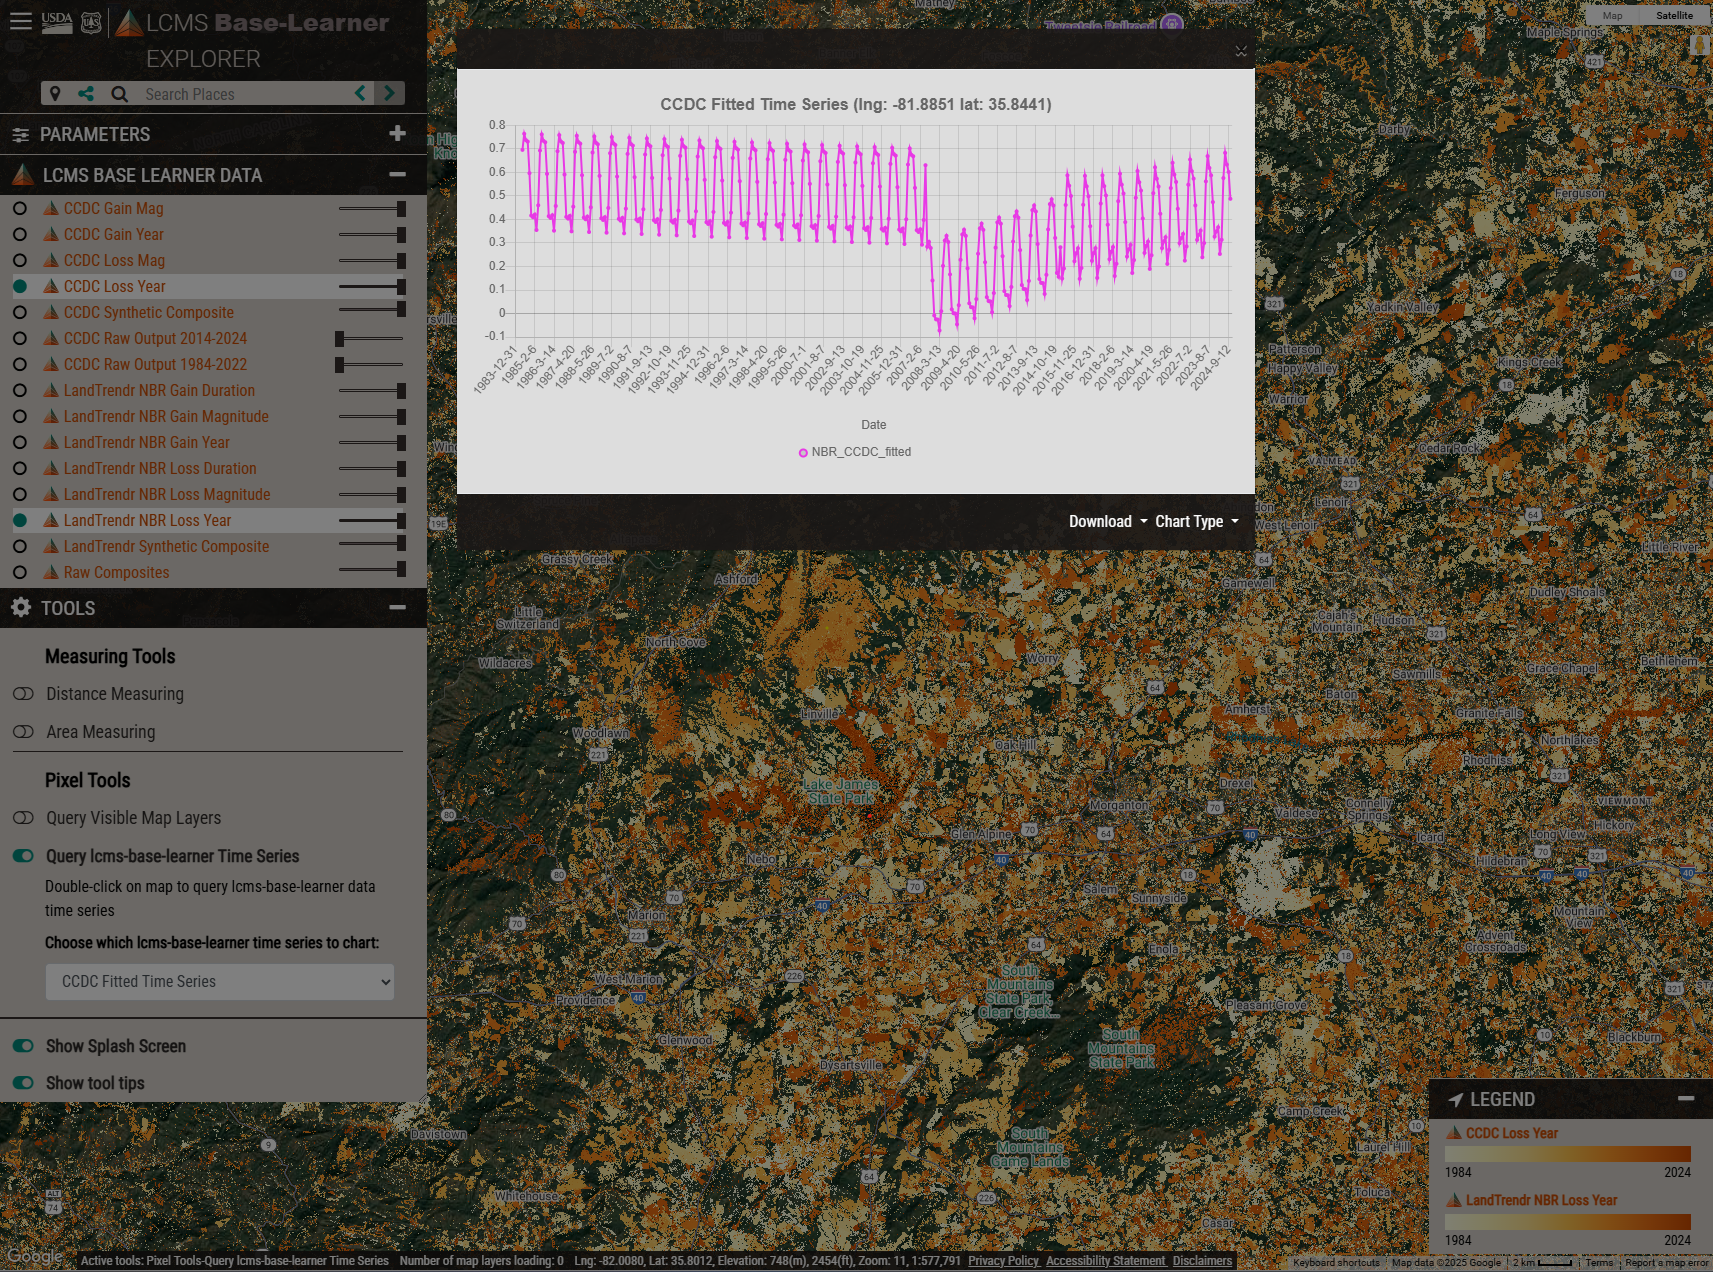The image size is (1713, 1272).
Task: Click the Accessibility Statement link
Action: point(1105,1261)
